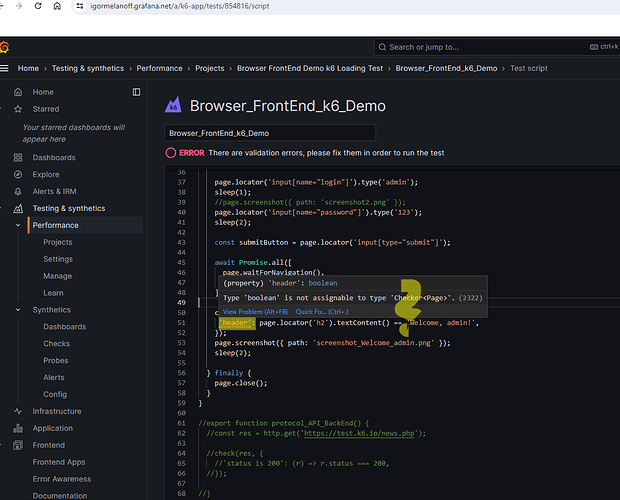
Task: Click 'const submitButton' on line 43
Action: [x=251, y=243]
